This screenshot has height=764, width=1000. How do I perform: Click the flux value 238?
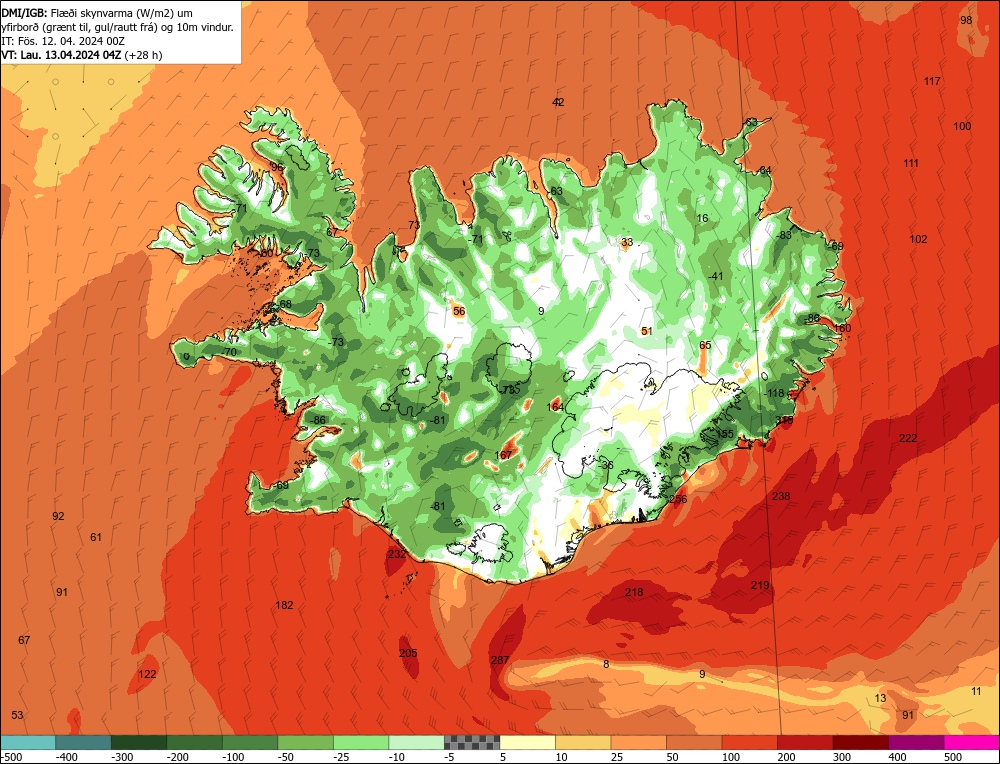tap(781, 496)
